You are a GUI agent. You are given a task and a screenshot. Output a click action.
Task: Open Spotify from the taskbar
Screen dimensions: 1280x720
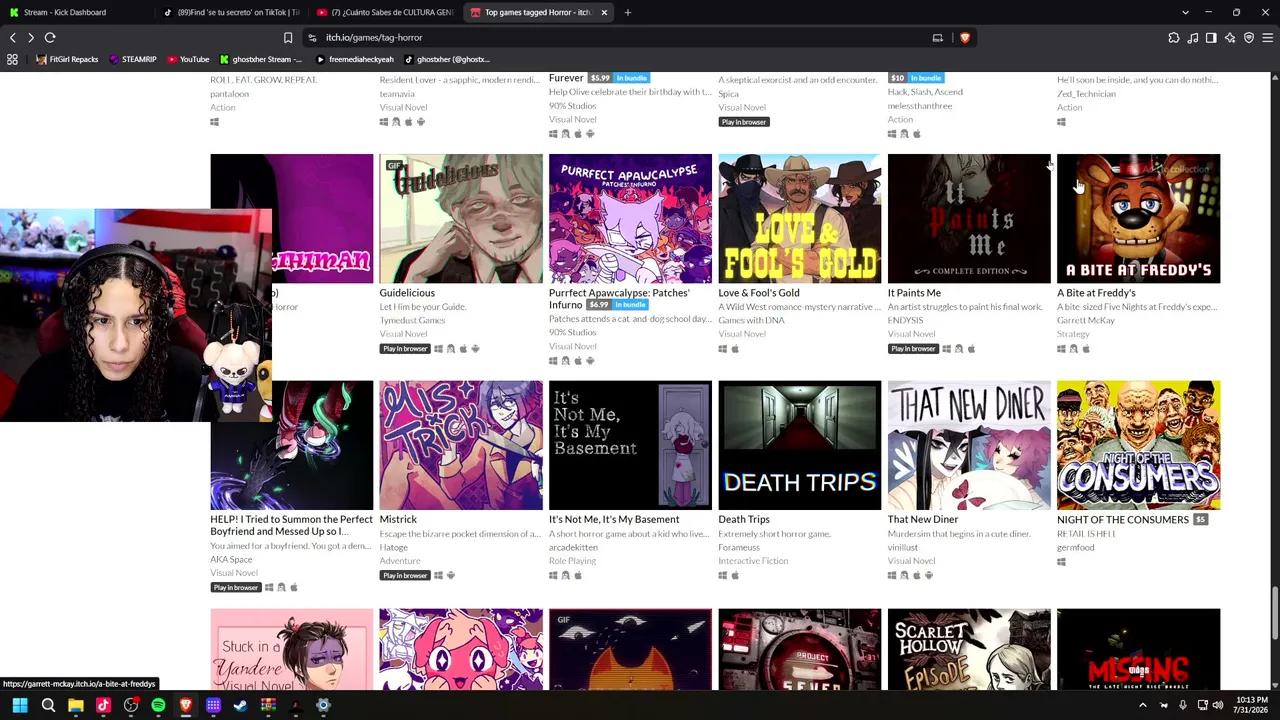coord(158,706)
